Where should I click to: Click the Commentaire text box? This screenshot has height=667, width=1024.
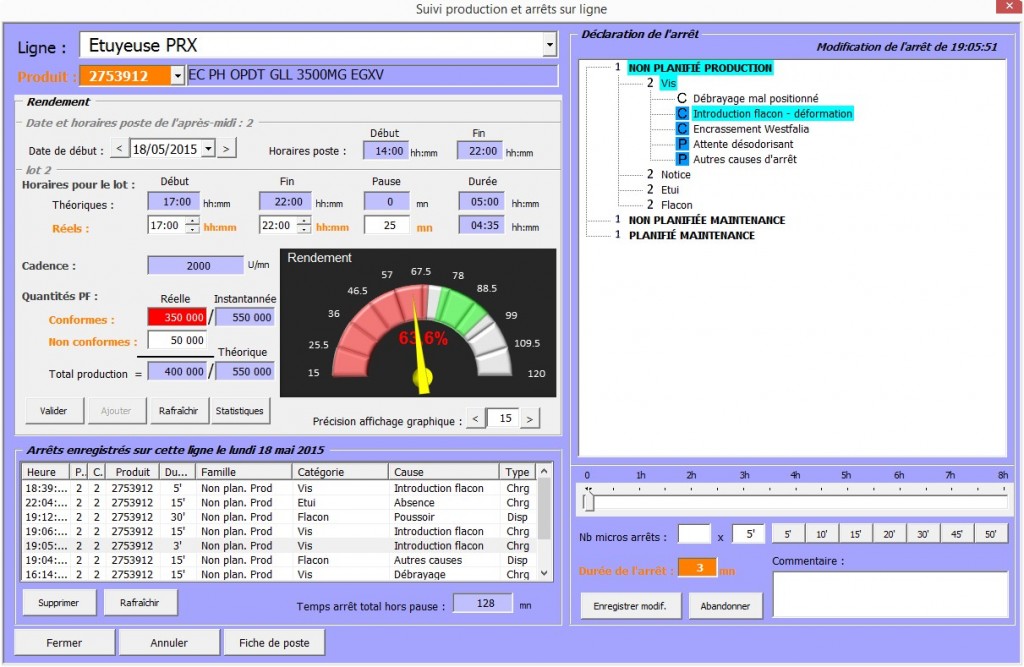click(x=890, y=594)
